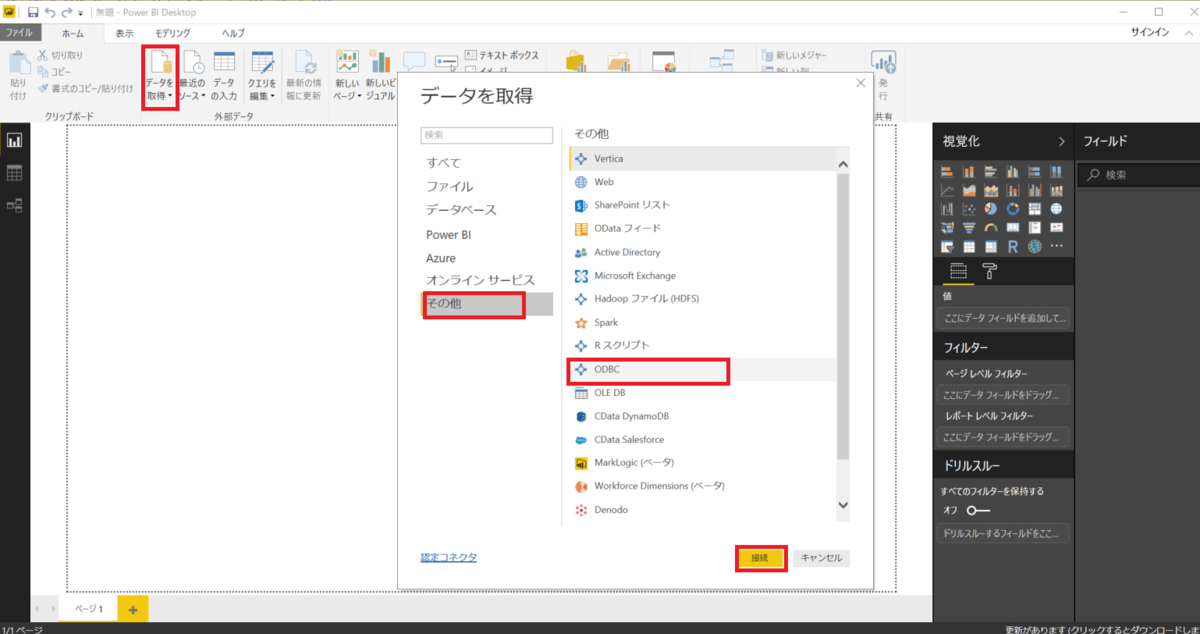Select the OLE DB connector
The height and width of the screenshot is (634, 1200).
point(702,393)
